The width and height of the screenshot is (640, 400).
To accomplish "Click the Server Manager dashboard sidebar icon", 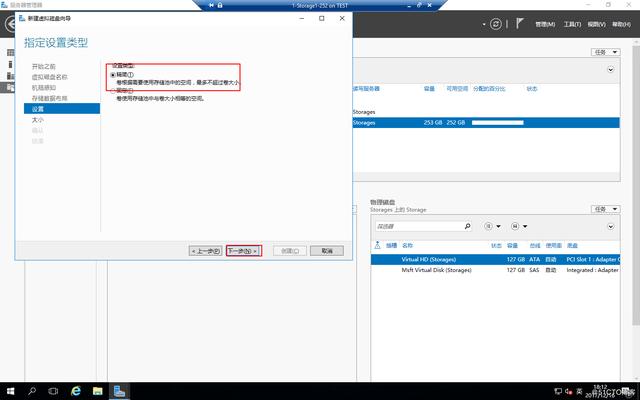I will point(11,53).
